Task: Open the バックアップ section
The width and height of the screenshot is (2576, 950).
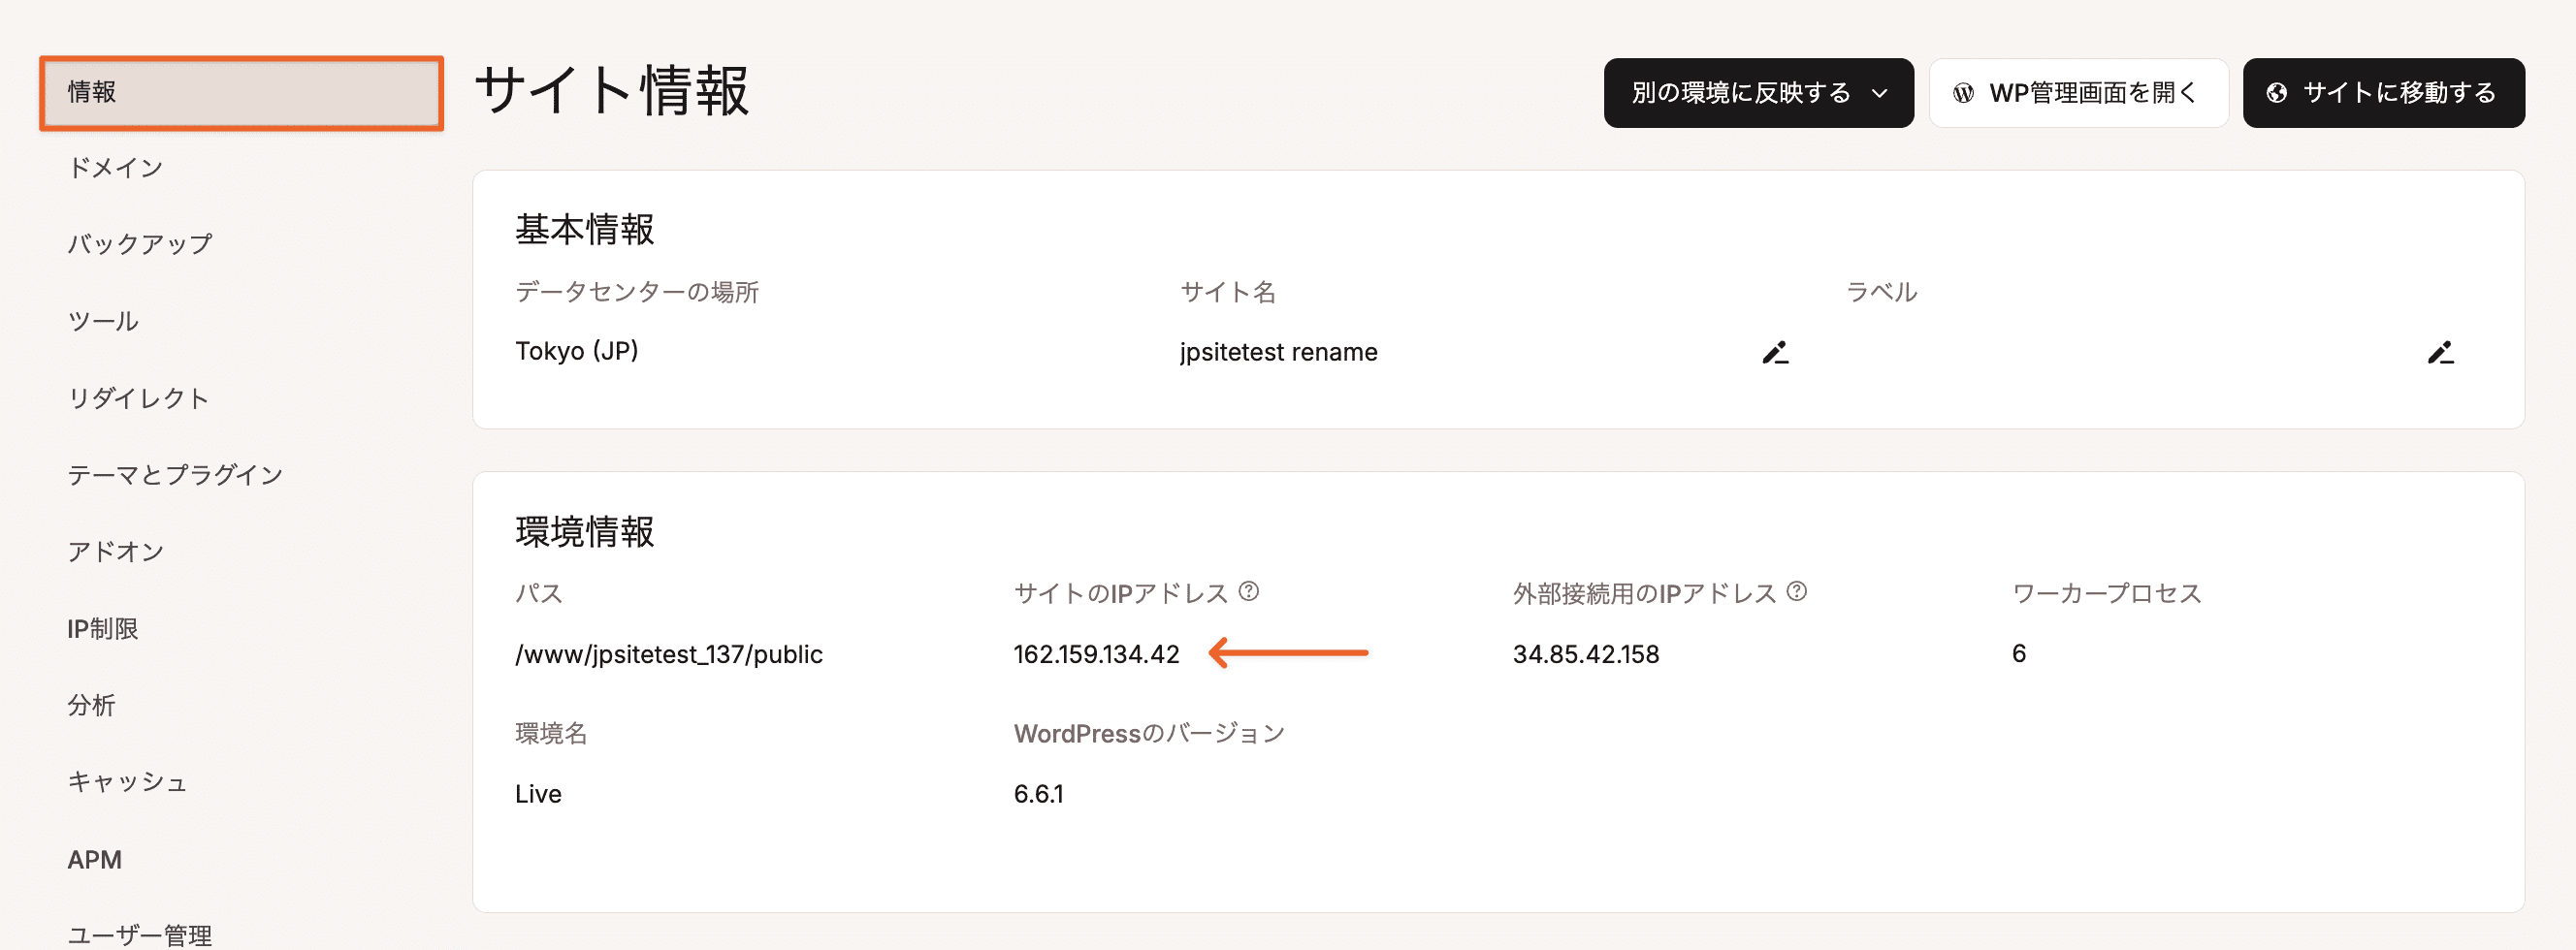Action: click(x=140, y=242)
